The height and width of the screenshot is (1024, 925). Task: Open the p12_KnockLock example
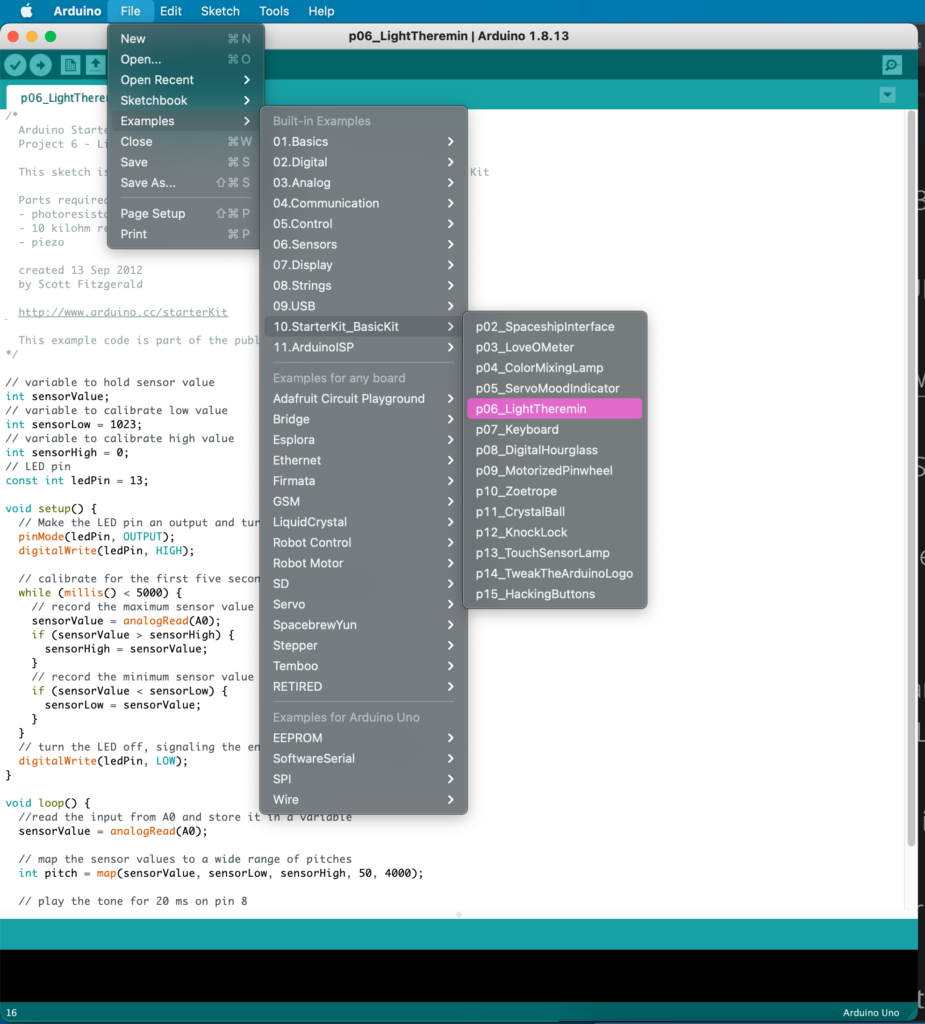pos(555,532)
